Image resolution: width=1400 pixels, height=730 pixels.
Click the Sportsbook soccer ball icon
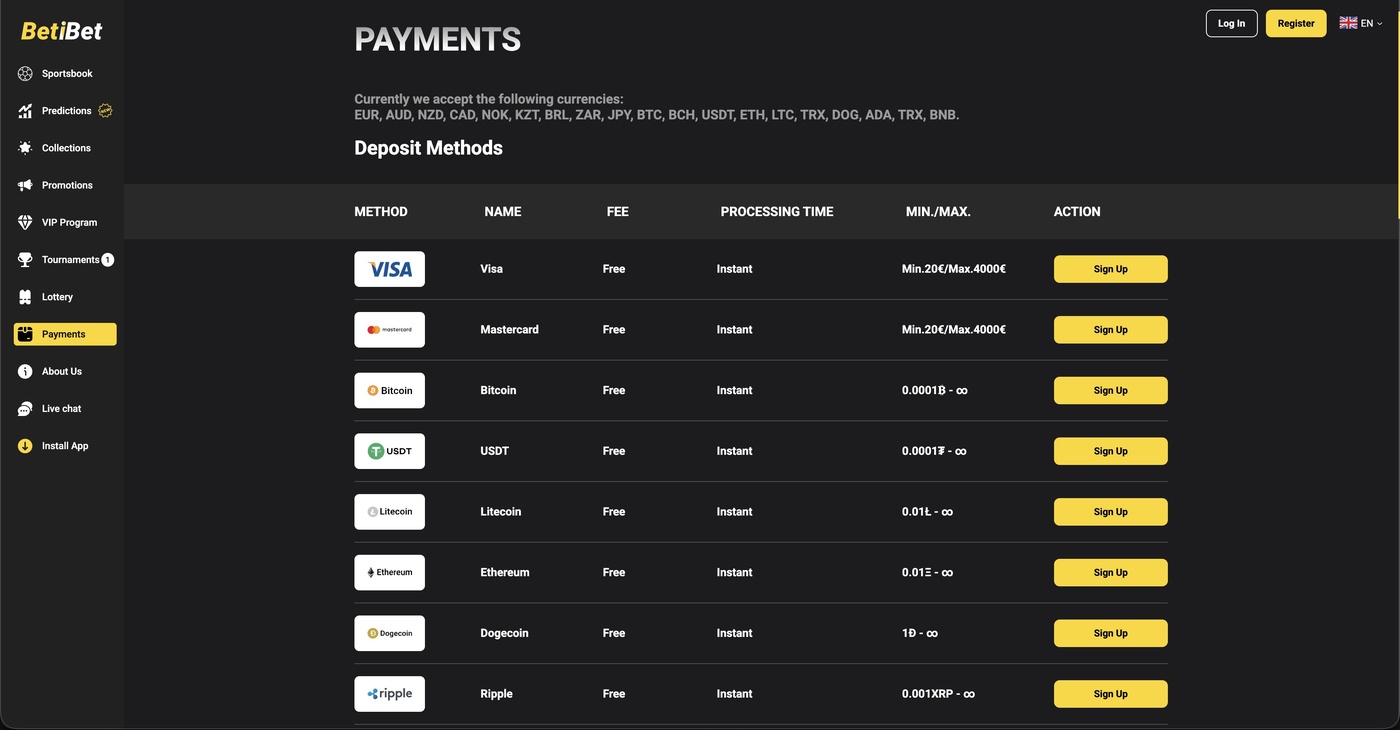coord(25,74)
